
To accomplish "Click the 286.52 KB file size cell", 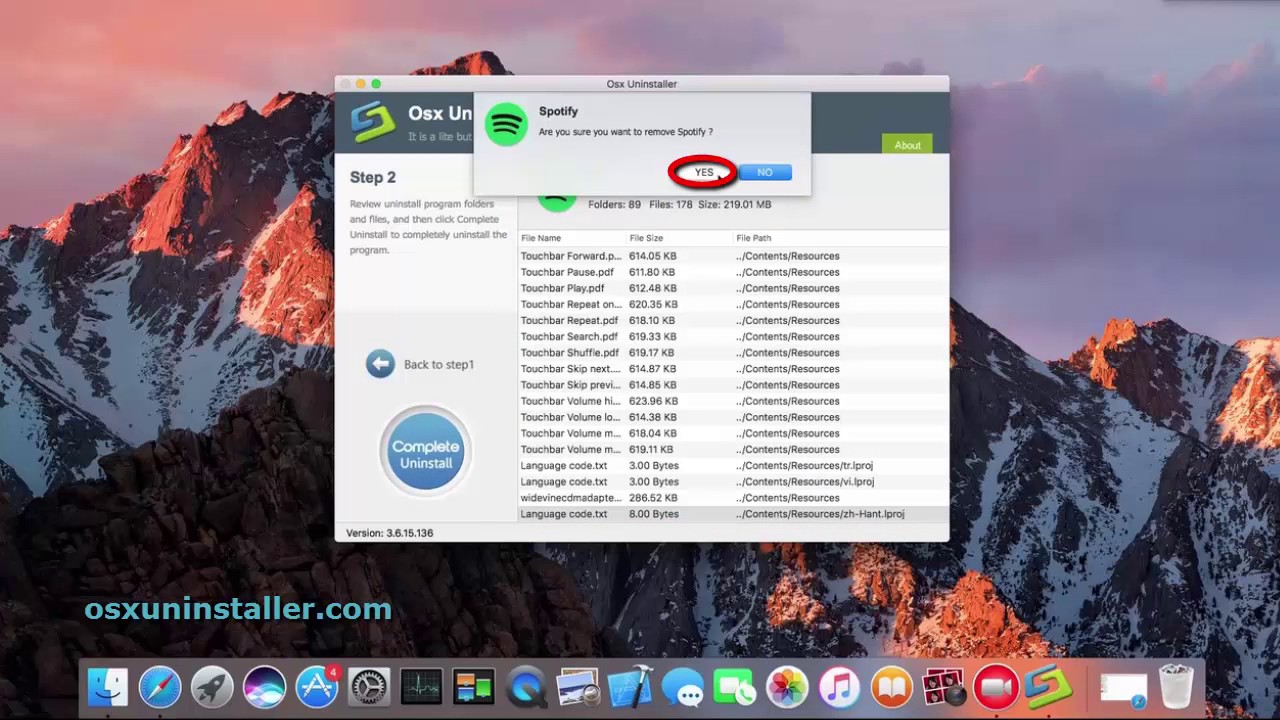I will point(653,497).
